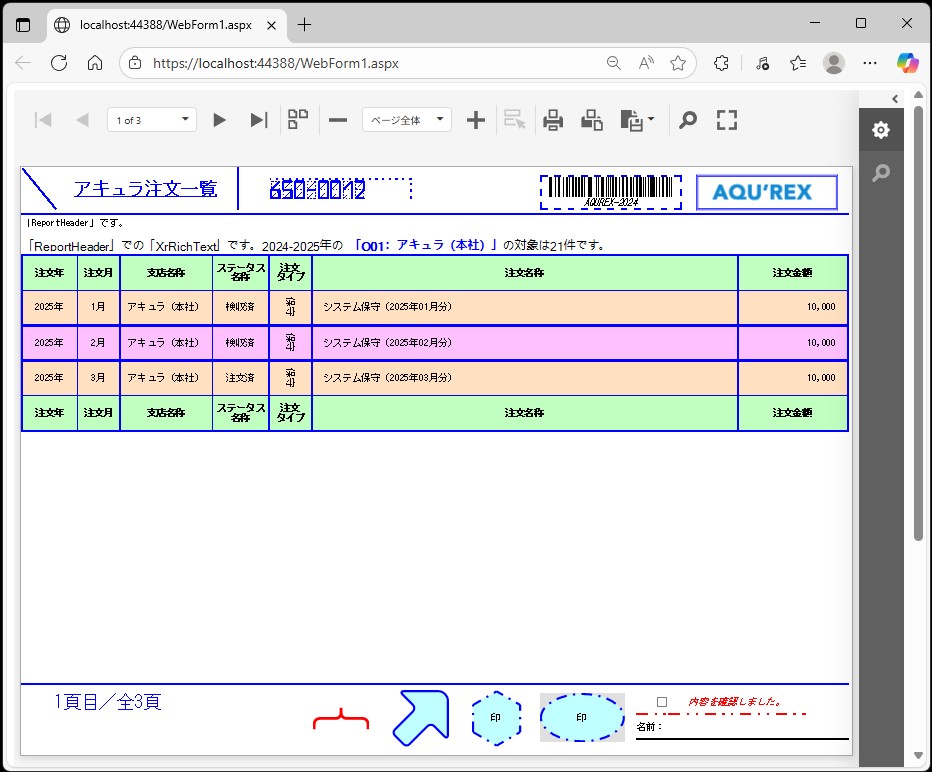
Task: Click the browser refresh button
Action: (59, 63)
